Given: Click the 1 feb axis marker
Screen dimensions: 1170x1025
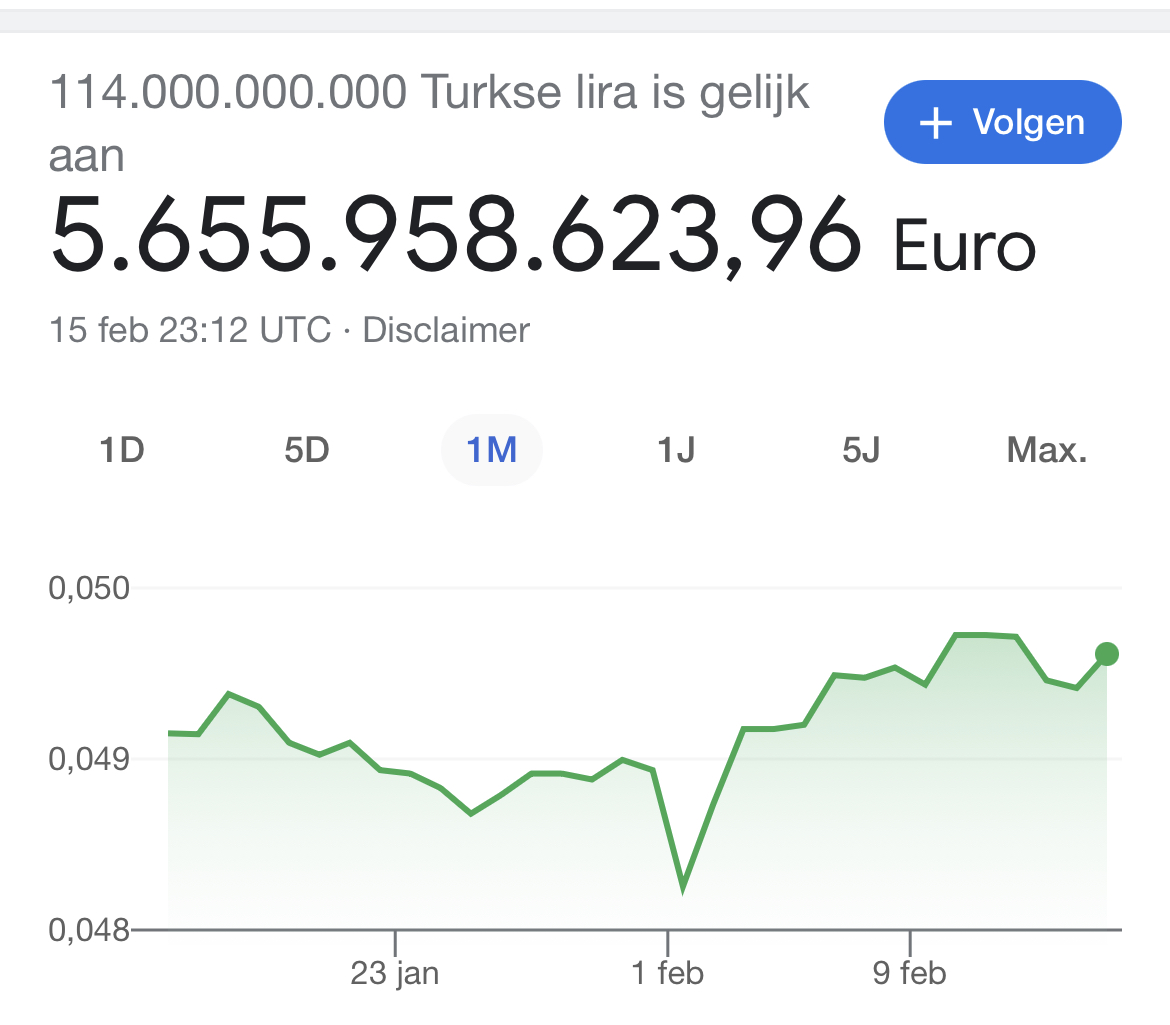Looking at the screenshot, I should click(668, 974).
